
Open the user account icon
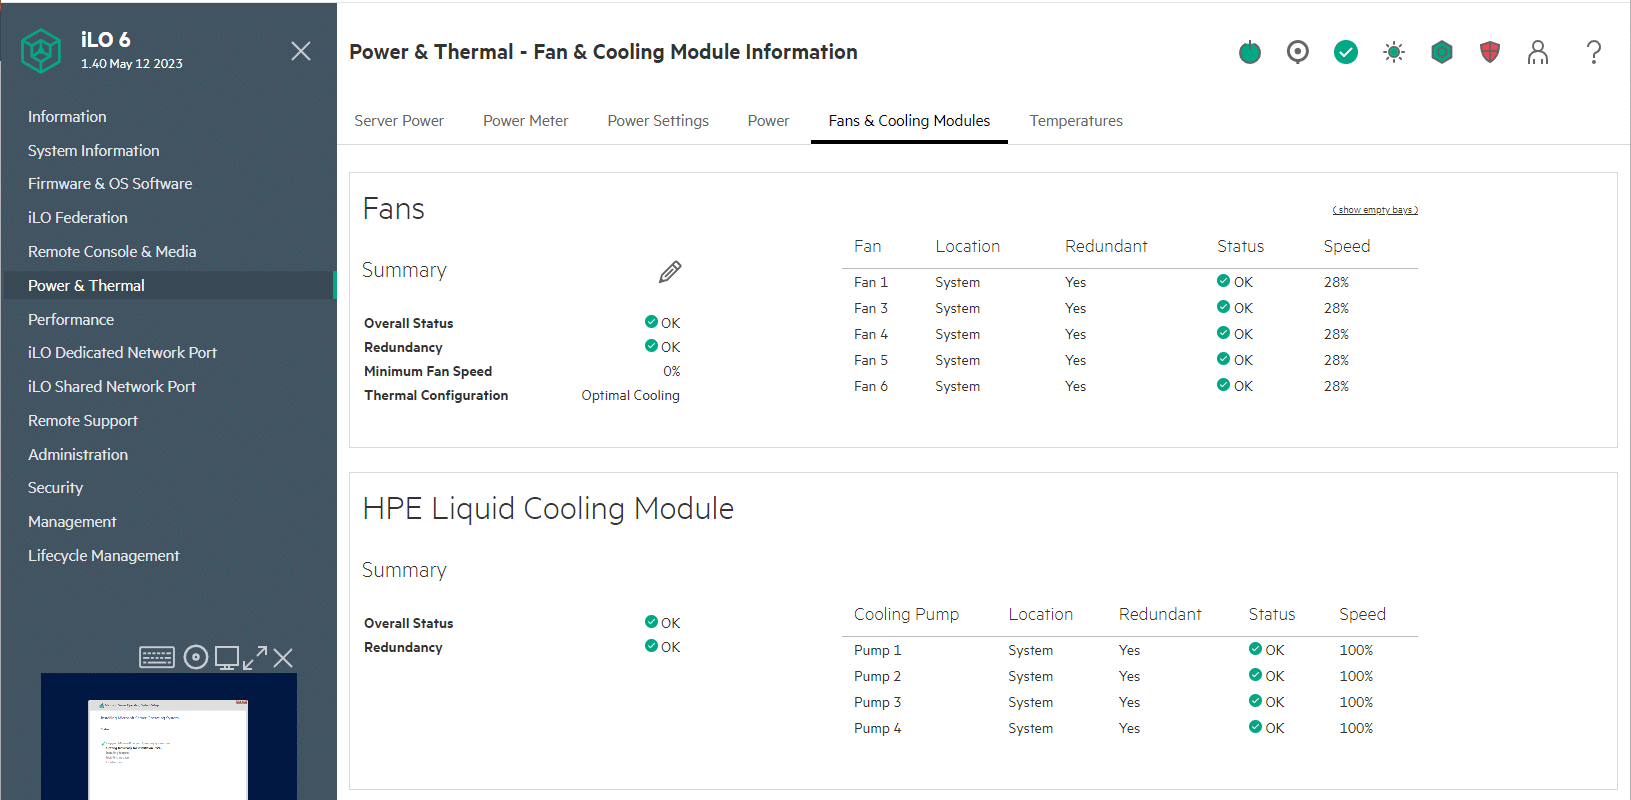[x=1538, y=52]
